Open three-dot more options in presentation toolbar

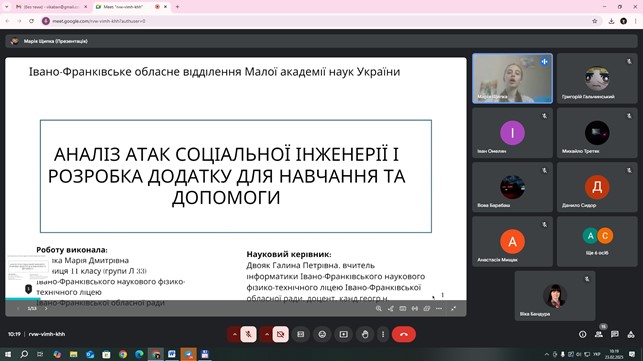[439, 308]
